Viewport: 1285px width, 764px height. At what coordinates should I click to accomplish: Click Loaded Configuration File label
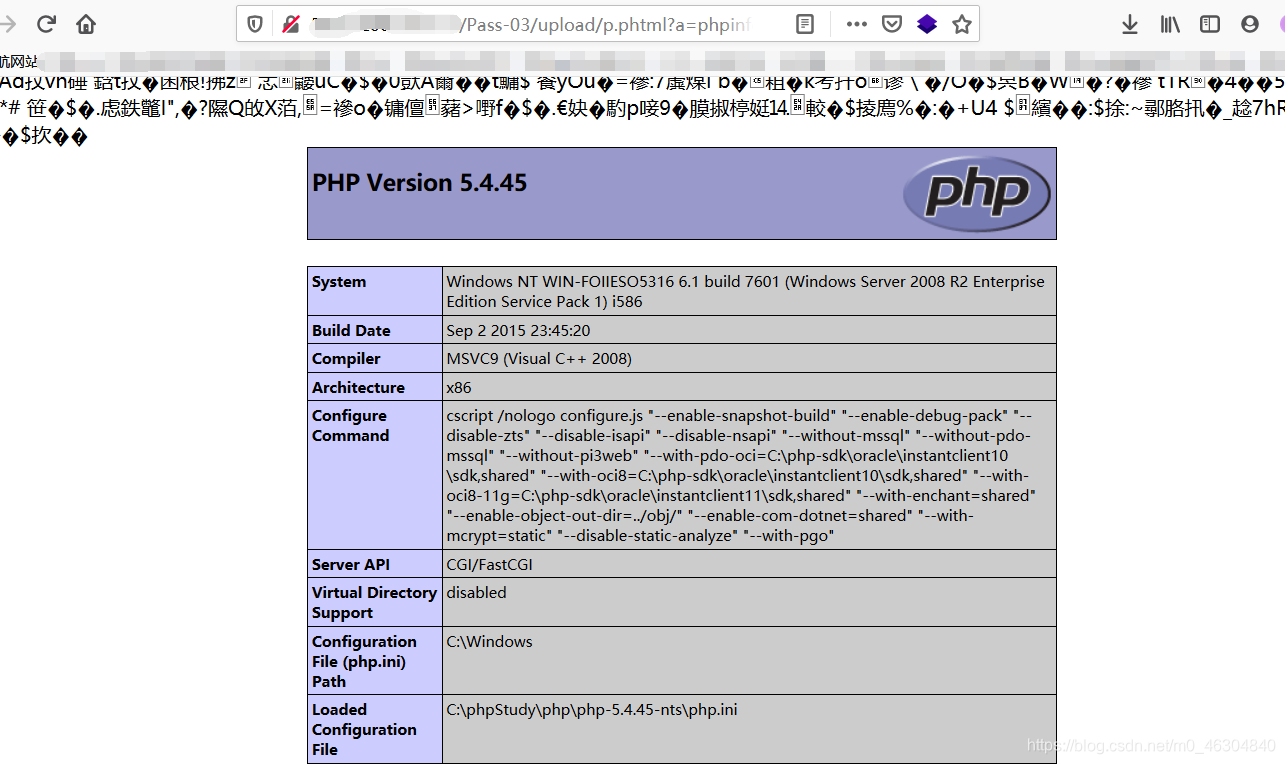(x=364, y=730)
